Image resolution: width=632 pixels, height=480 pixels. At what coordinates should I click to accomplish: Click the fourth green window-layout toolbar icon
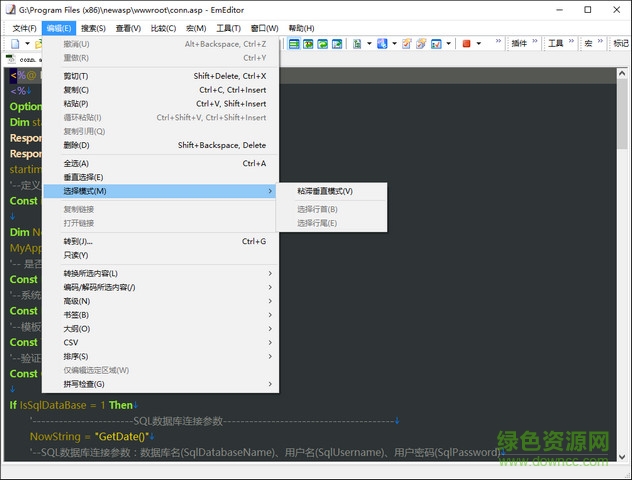coord(336,44)
